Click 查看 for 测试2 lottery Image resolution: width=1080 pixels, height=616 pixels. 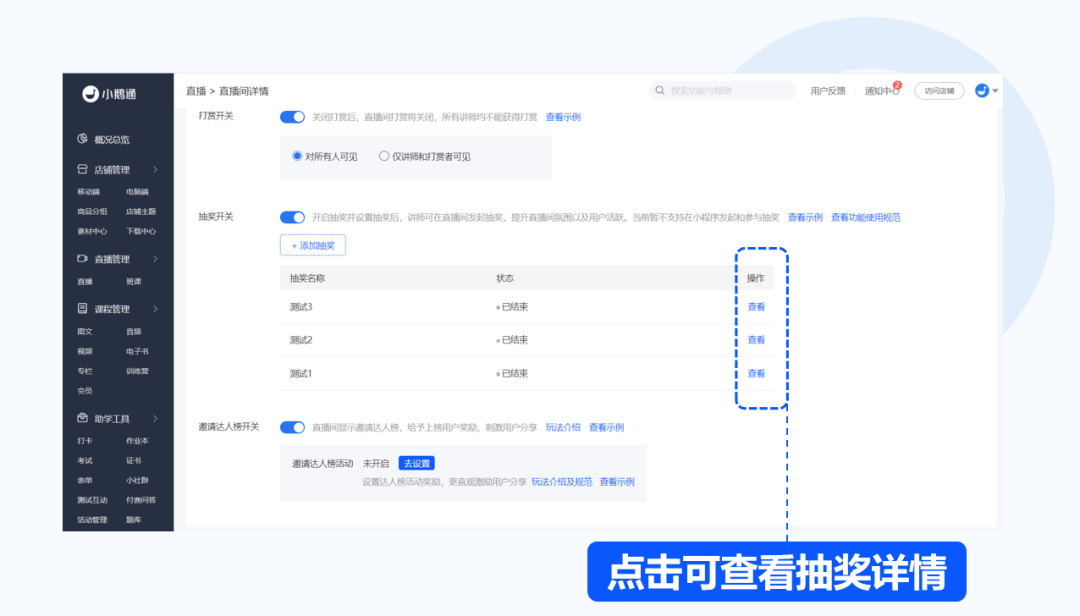[x=756, y=340]
